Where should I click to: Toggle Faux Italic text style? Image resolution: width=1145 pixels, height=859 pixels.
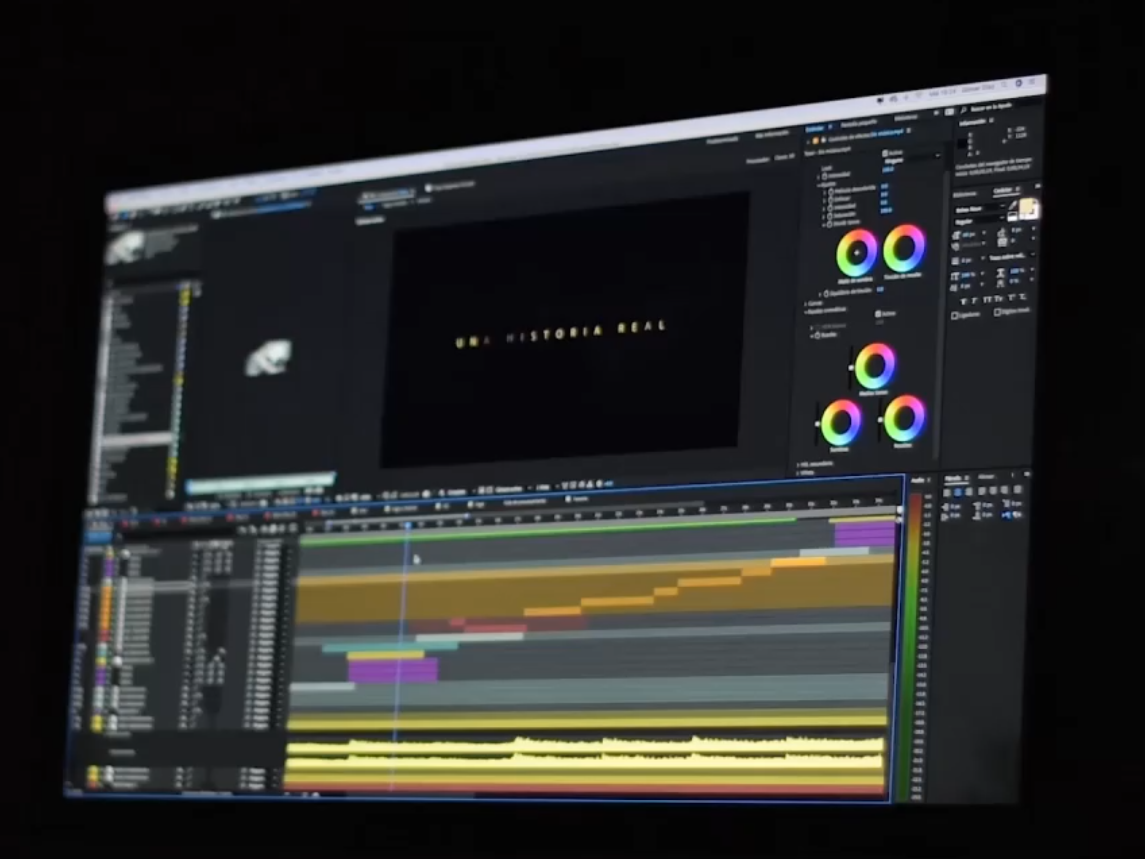point(974,301)
